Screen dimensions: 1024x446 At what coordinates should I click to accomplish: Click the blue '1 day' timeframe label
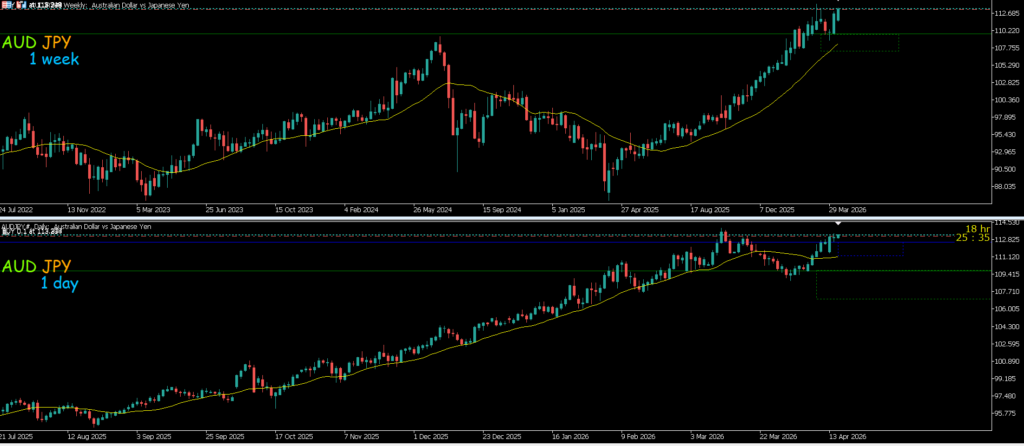tap(65, 283)
